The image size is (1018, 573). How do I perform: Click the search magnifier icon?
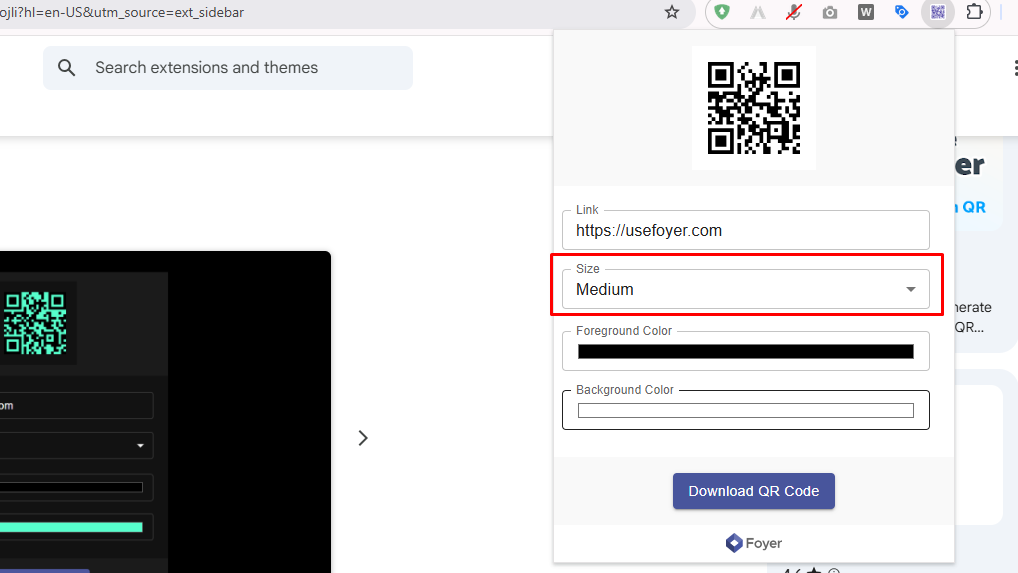[66, 67]
